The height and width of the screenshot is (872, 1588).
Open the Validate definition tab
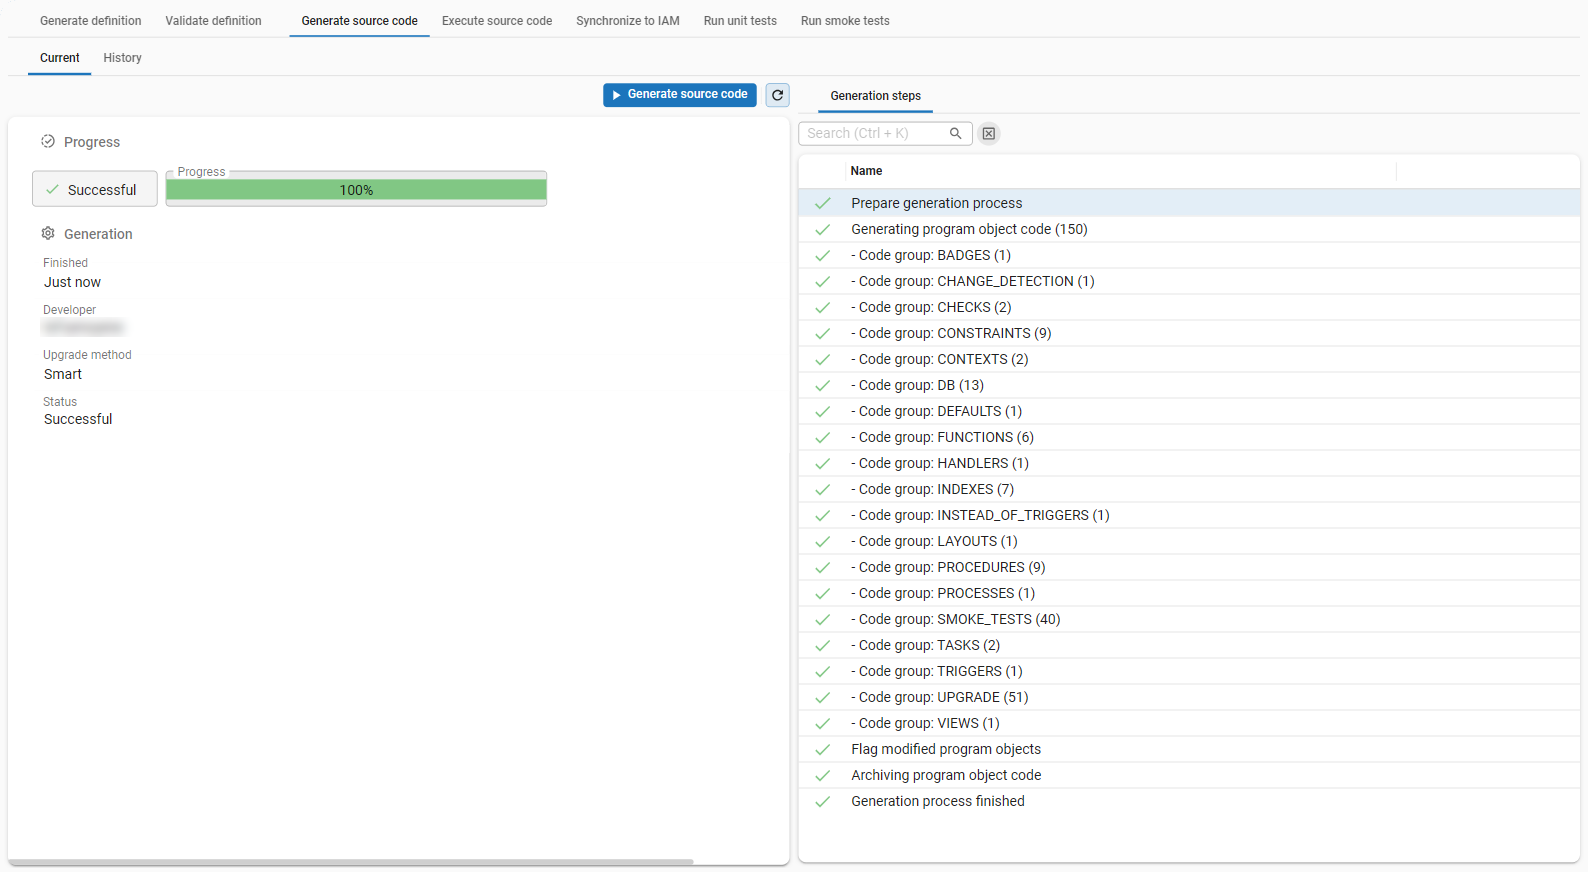pyautogui.click(x=213, y=21)
